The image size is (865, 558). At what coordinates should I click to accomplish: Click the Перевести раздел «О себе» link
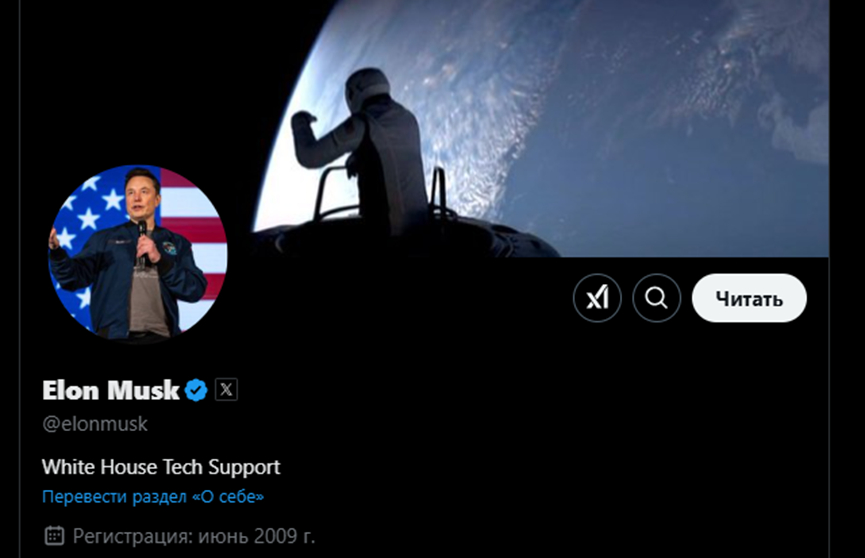tap(153, 497)
